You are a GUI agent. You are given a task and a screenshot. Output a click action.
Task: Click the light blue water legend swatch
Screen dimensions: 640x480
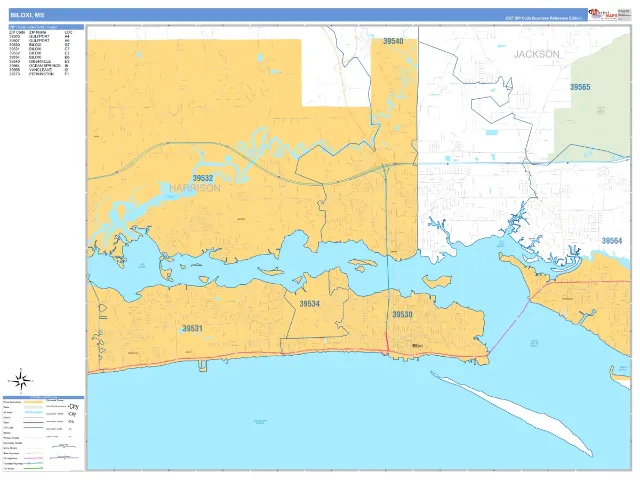(33, 412)
